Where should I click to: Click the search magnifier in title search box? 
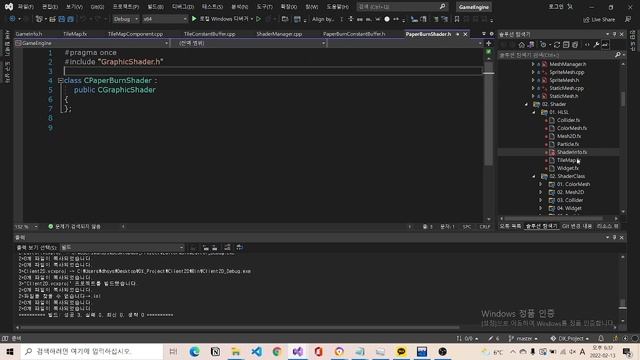(x=442, y=7)
